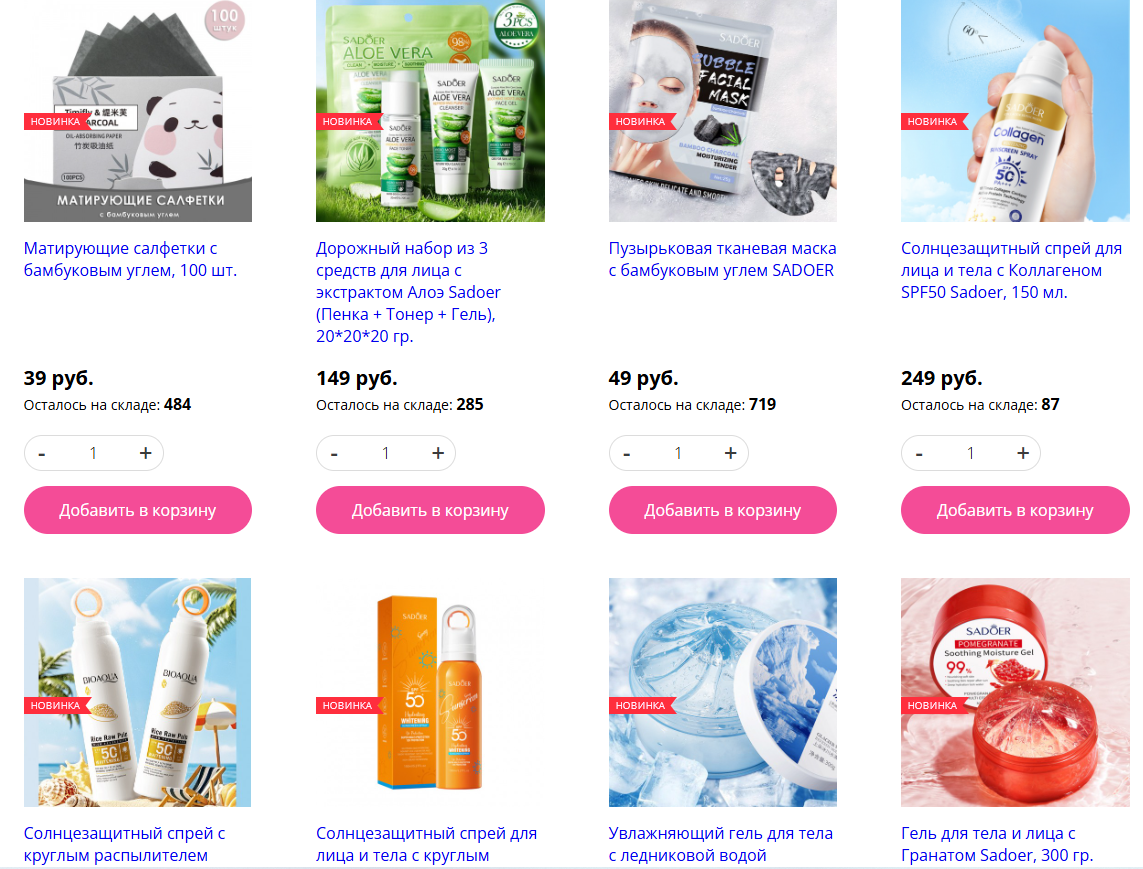This screenshot has width=1143, height=869.
Task: Increase quantity for bubble facial mask
Action: 730,453
